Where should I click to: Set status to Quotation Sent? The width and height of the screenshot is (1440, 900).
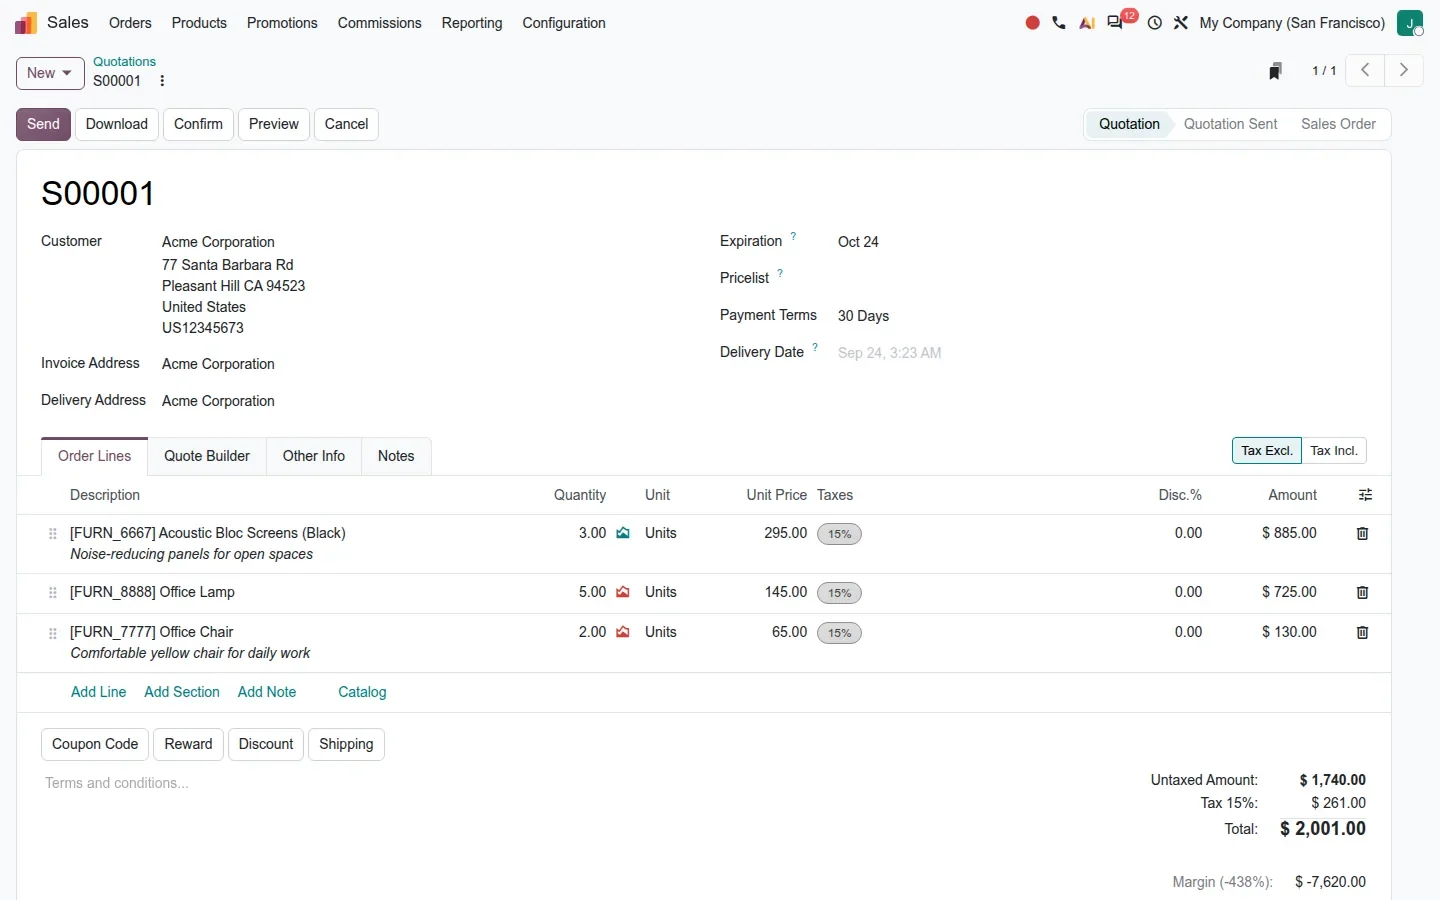[x=1230, y=124]
